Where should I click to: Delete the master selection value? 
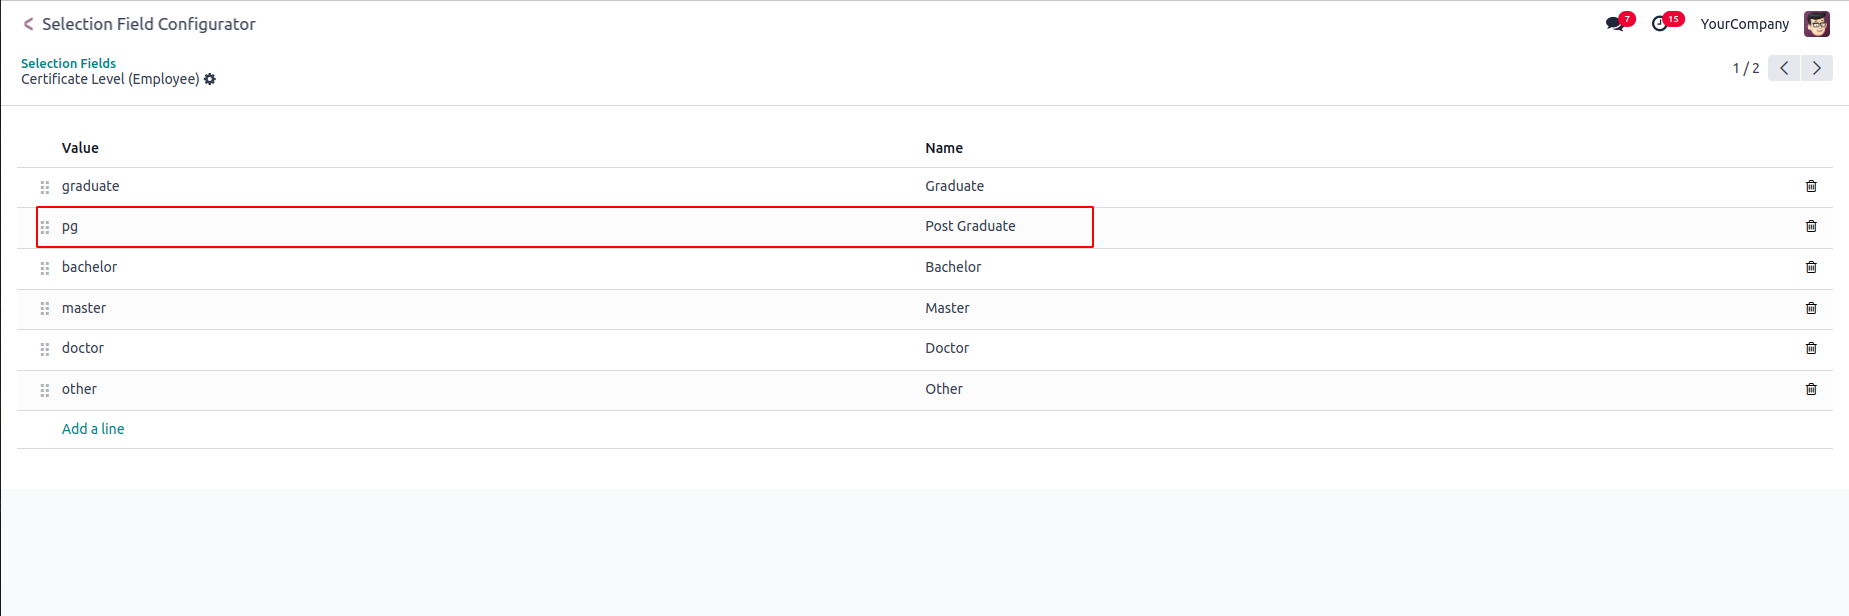pos(1810,308)
